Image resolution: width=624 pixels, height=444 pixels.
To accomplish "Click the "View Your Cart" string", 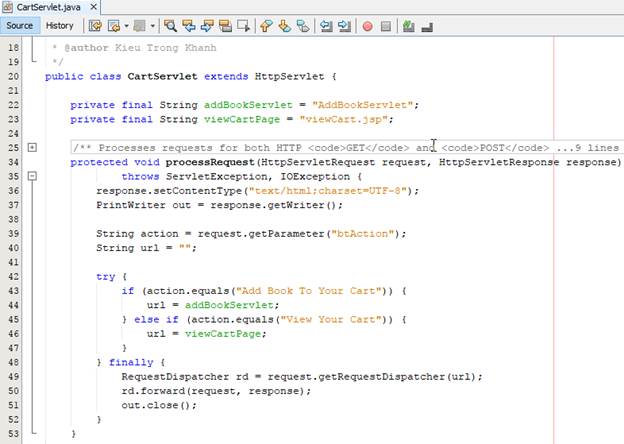I will tap(331, 320).
